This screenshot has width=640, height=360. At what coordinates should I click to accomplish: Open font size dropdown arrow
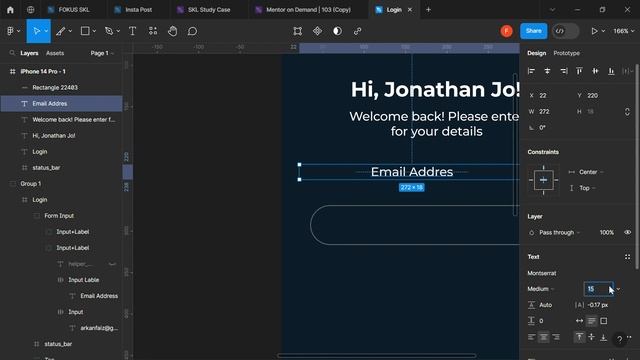618,289
